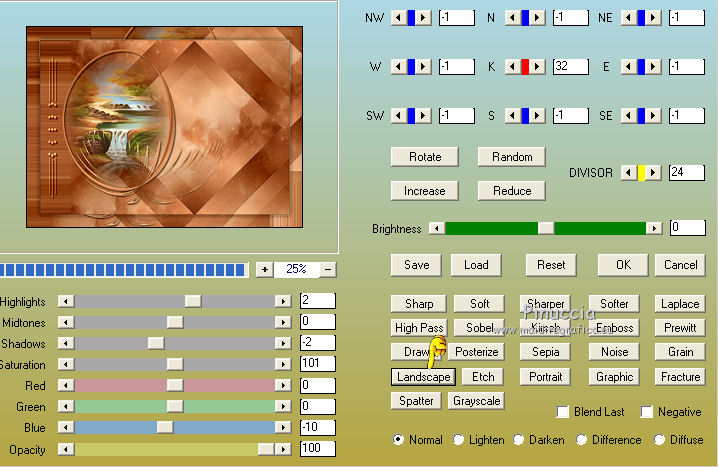Click the preview image thumbnail
Image resolution: width=718 pixels, height=467 pixels.
(x=164, y=127)
